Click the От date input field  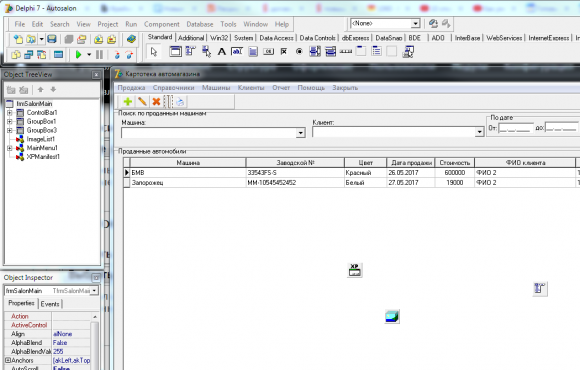tap(516, 128)
